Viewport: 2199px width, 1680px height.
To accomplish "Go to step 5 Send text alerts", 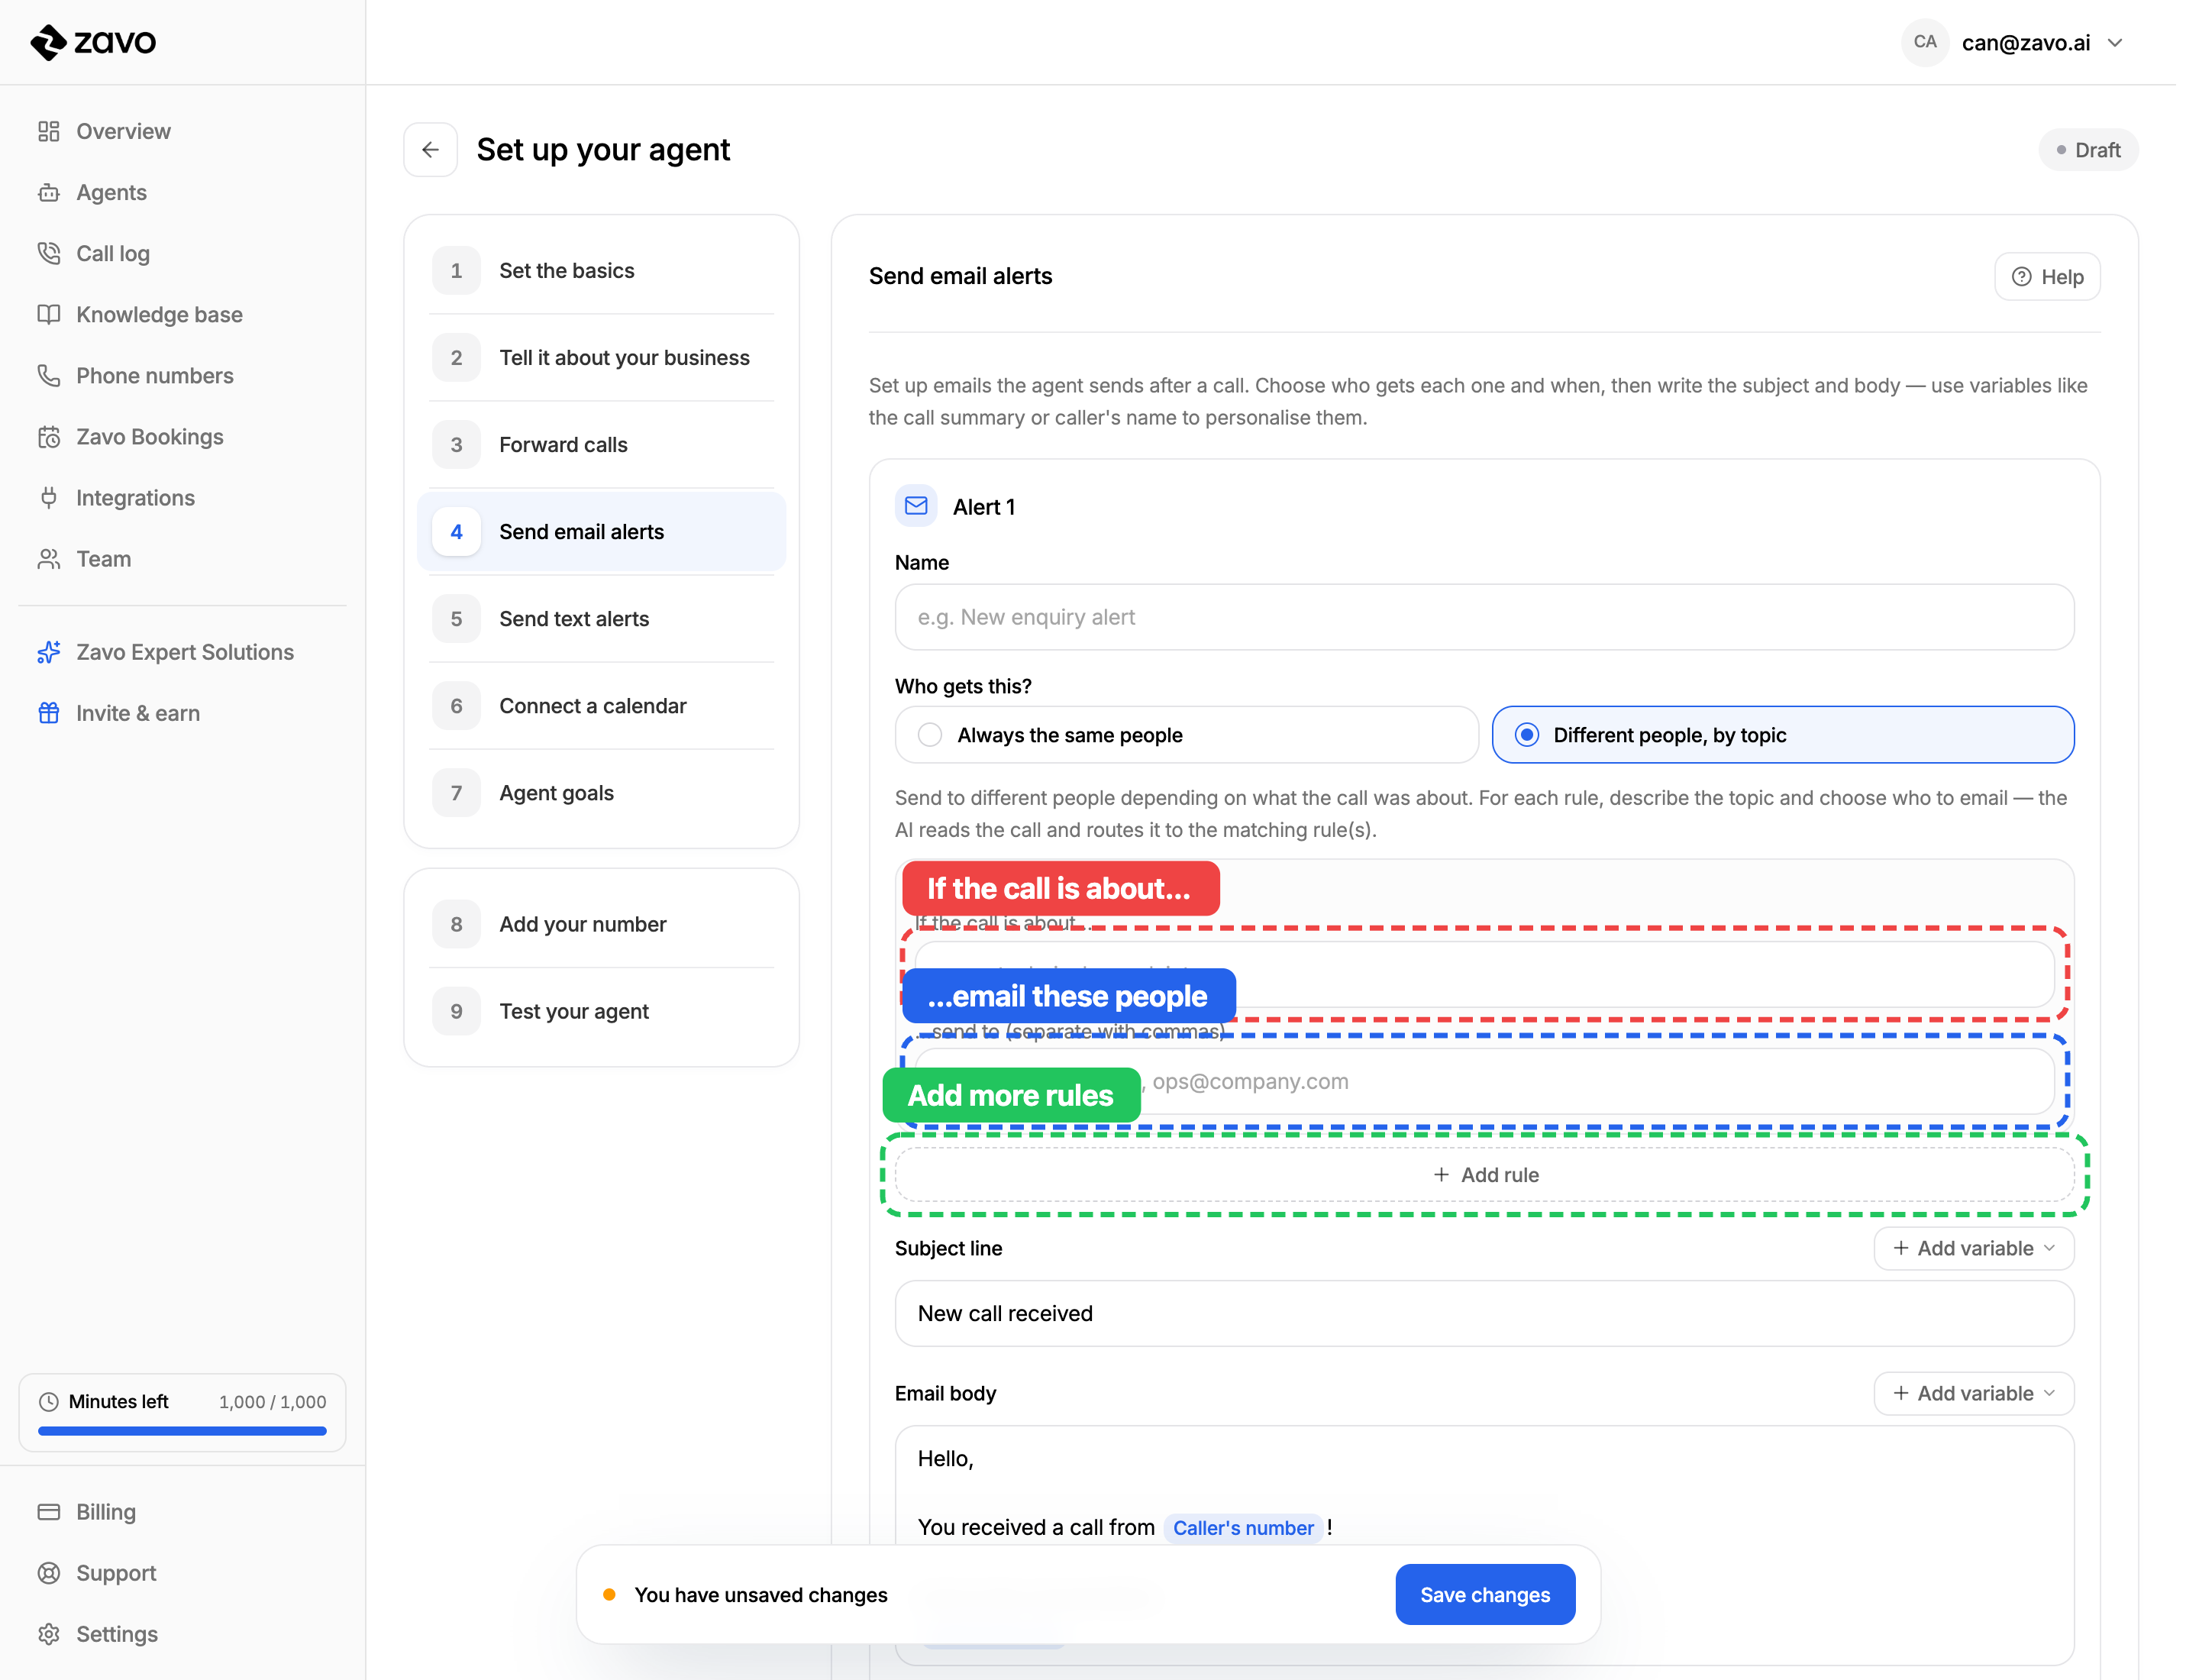I will pyautogui.click(x=601, y=619).
